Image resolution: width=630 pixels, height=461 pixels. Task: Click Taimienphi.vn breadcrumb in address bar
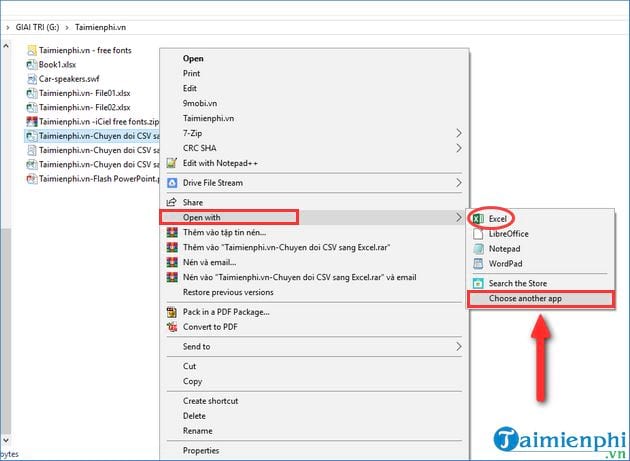[x=100, y=27]
